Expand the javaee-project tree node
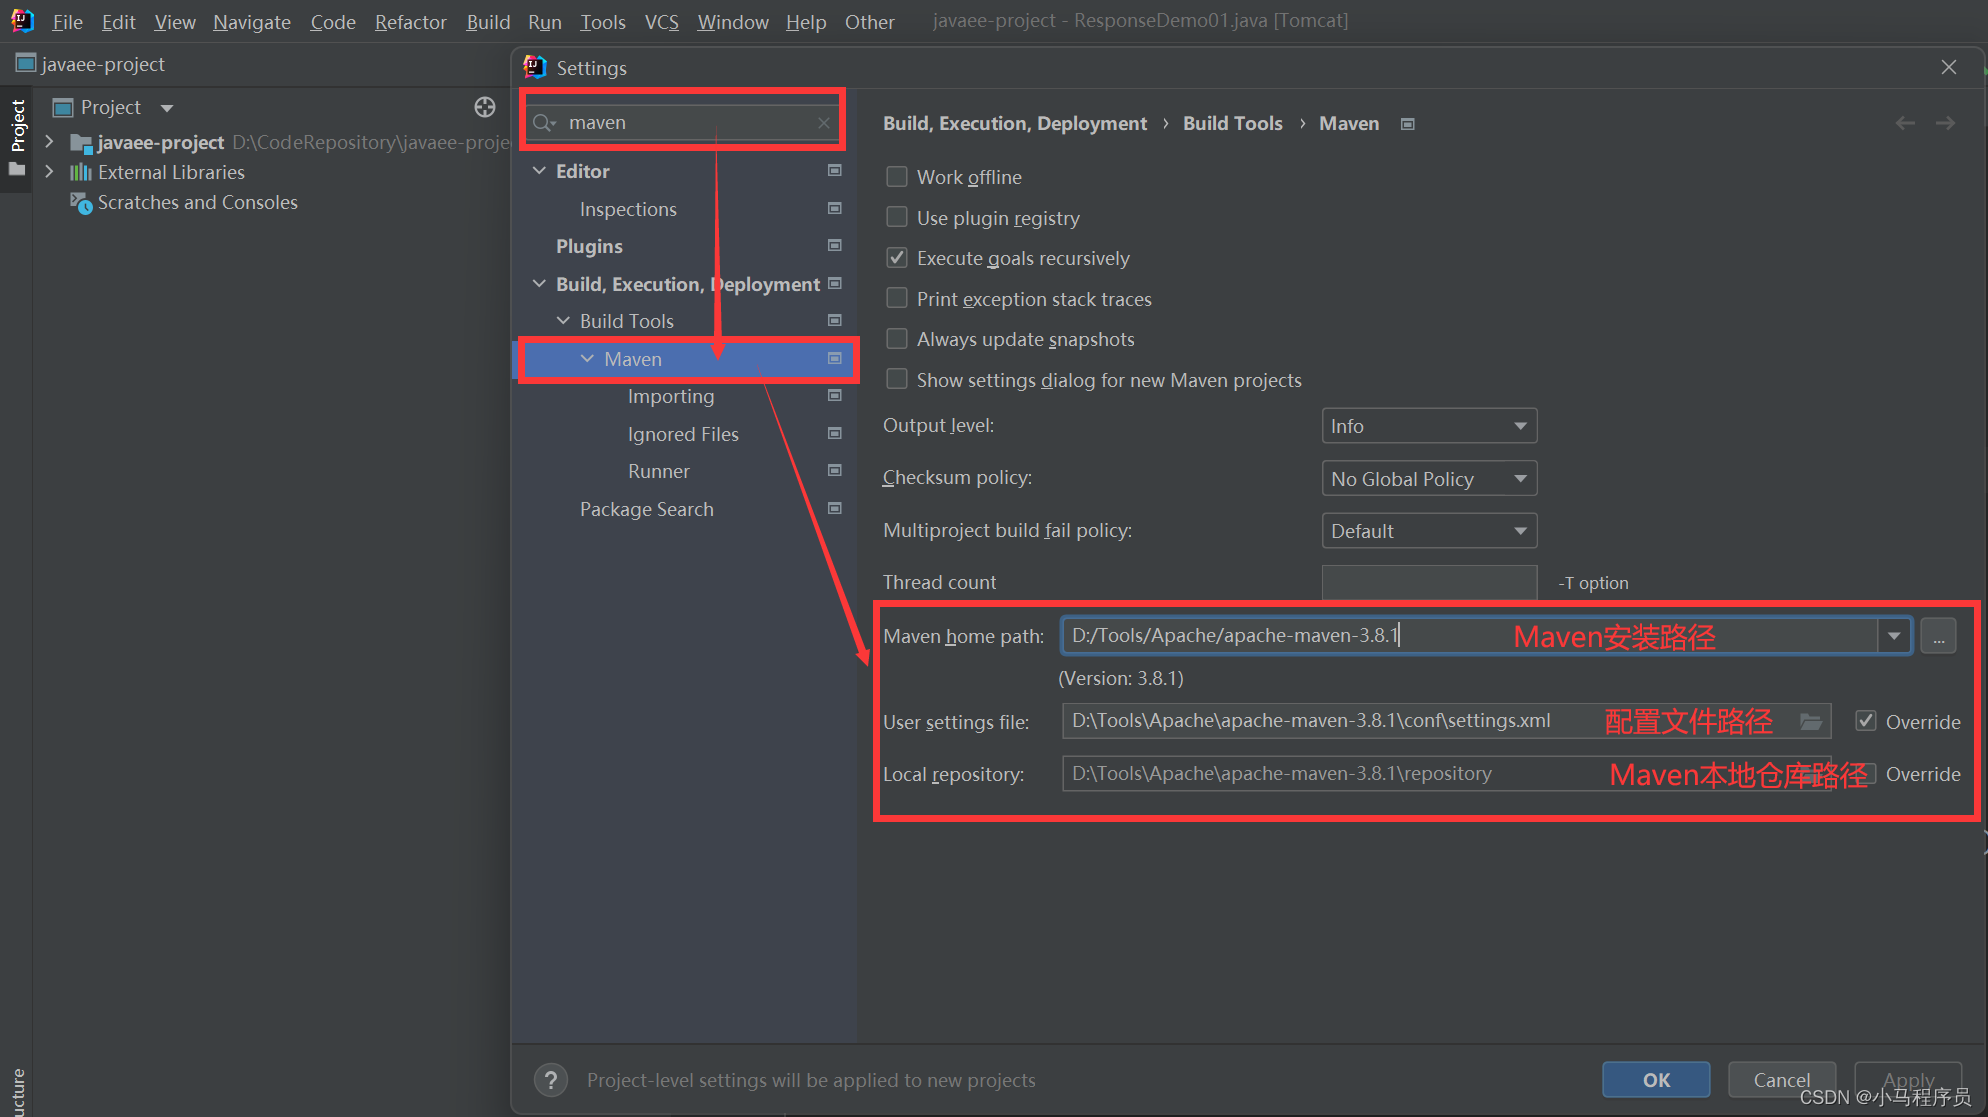This screenshot has width=1988, height=1117. click(49, 142)
